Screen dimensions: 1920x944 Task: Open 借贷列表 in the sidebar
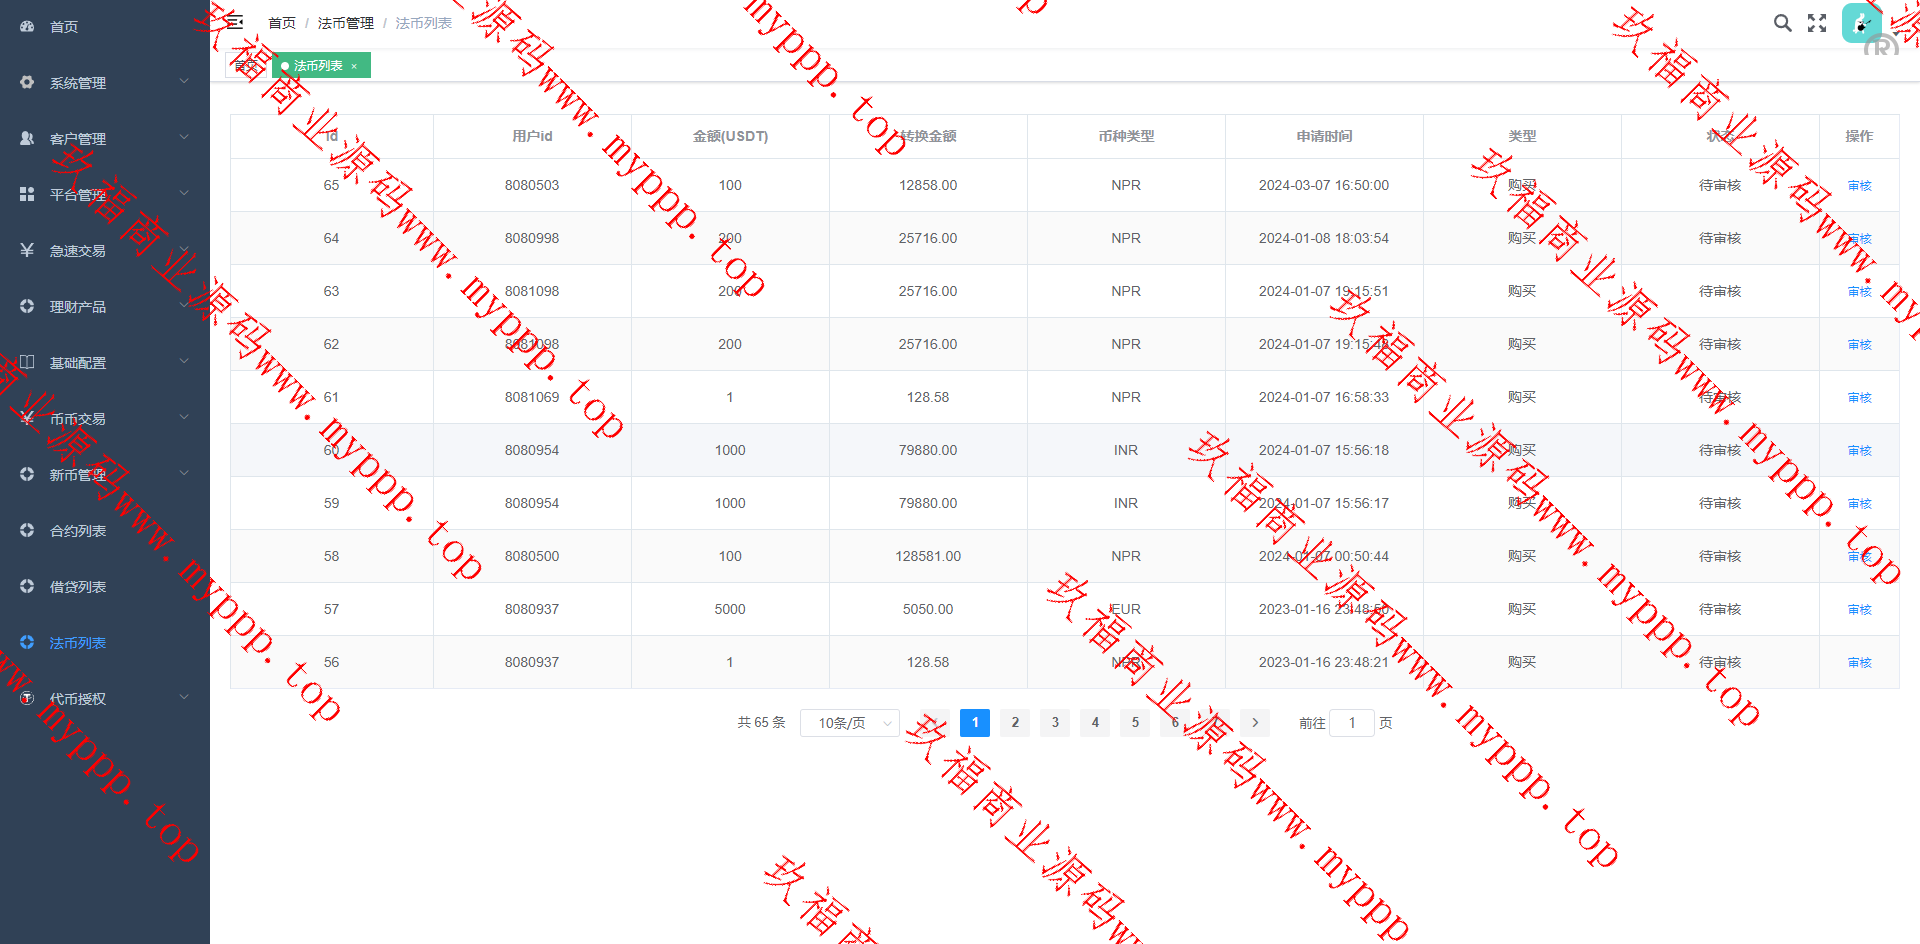77,587
